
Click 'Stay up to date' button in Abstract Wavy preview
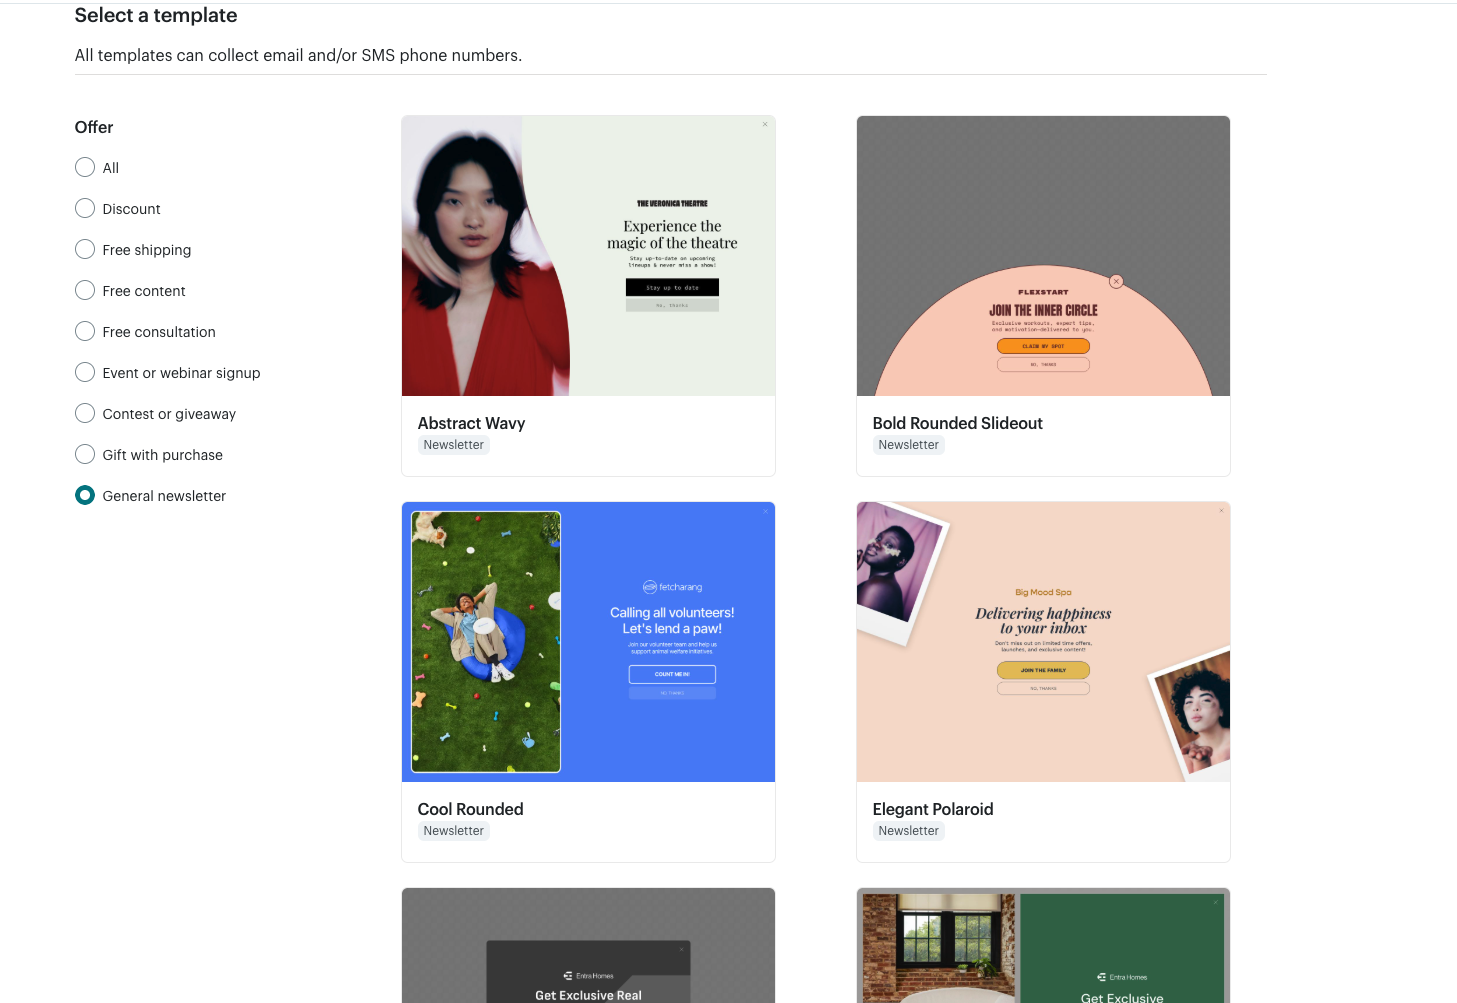tap(672, 287)
